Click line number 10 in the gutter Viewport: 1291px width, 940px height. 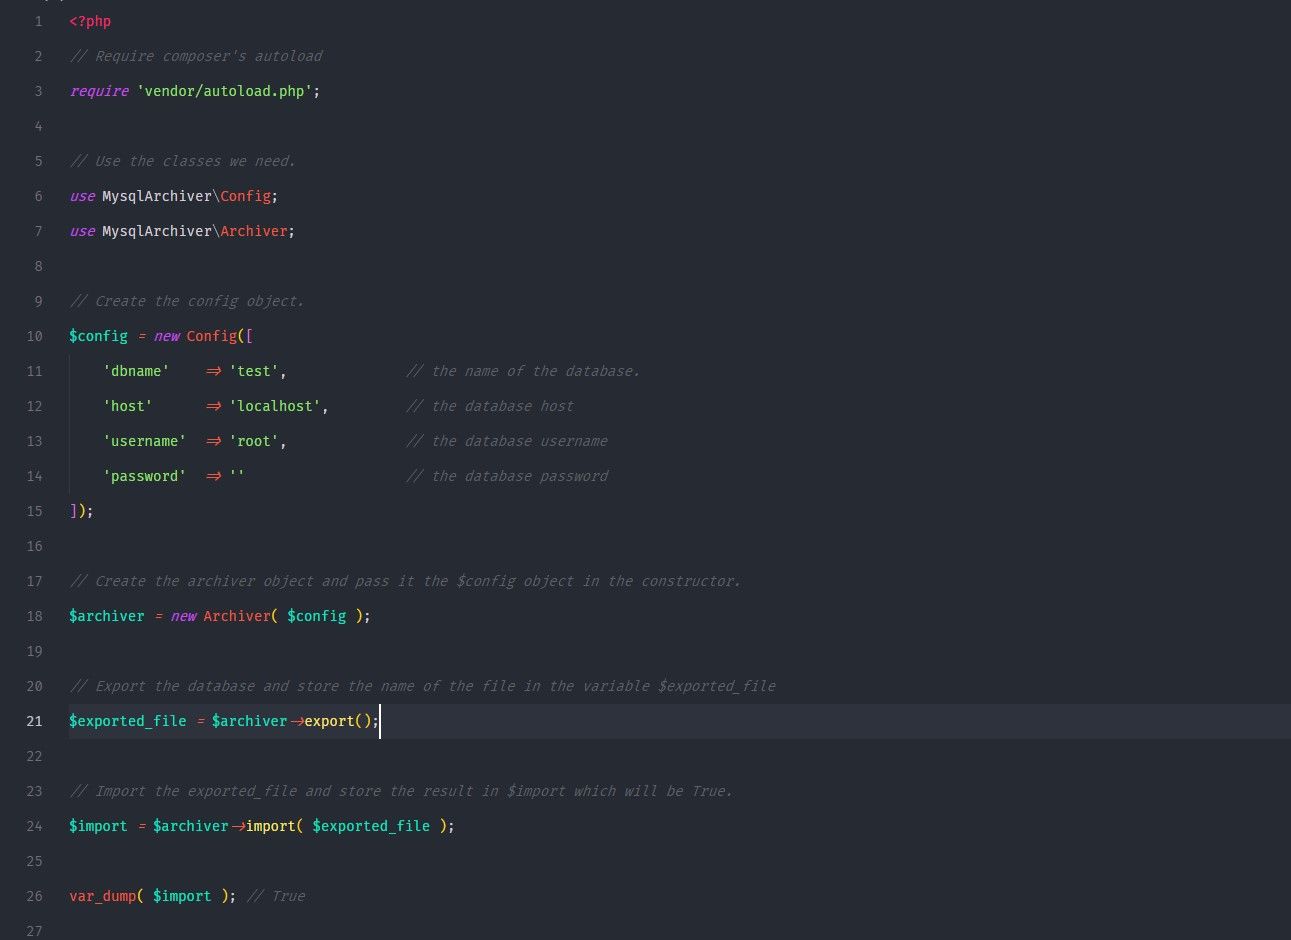35,336
